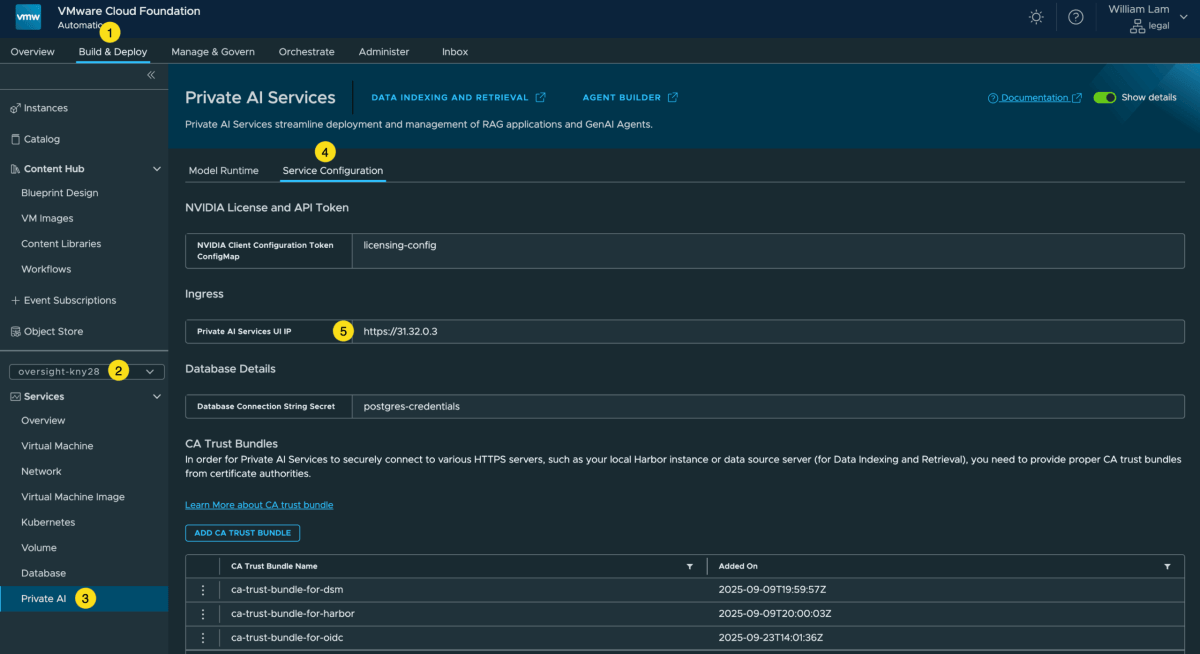Viewport: 1200px width, 654px height.
Task: Click the three-dot menu for ca-trust-bundle-for-dsm
Action: (203, 590)
